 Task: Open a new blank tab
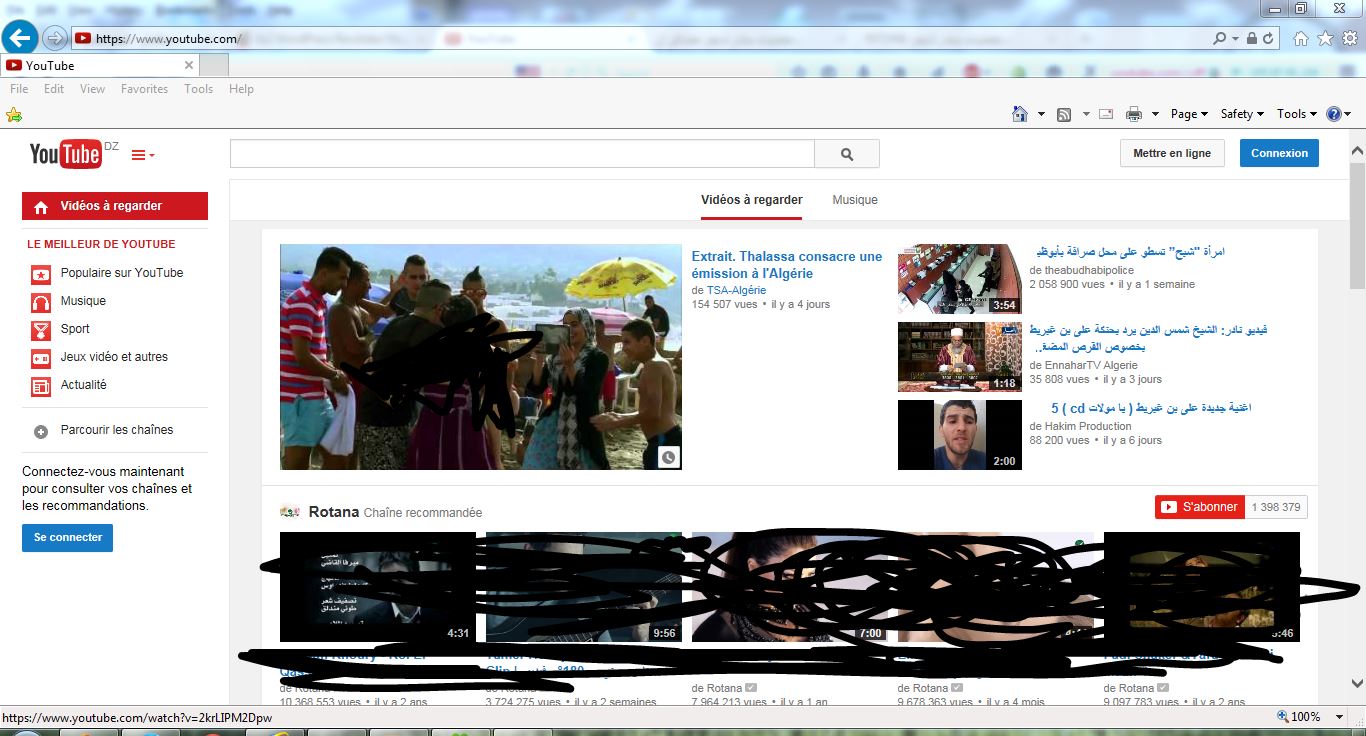coord(214,65)
